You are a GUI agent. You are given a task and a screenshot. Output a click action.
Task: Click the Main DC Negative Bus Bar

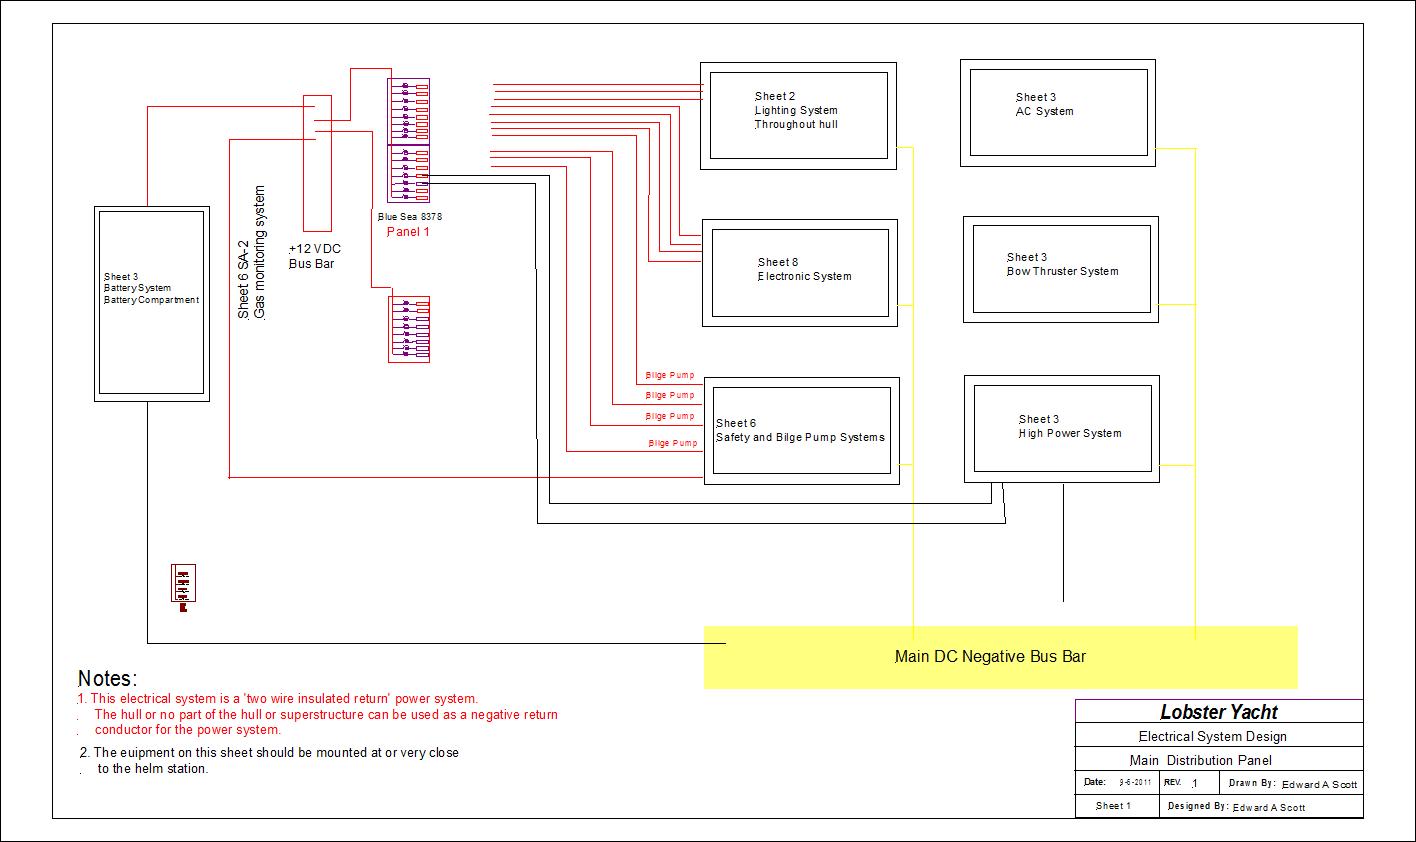(x=999, y=657)
